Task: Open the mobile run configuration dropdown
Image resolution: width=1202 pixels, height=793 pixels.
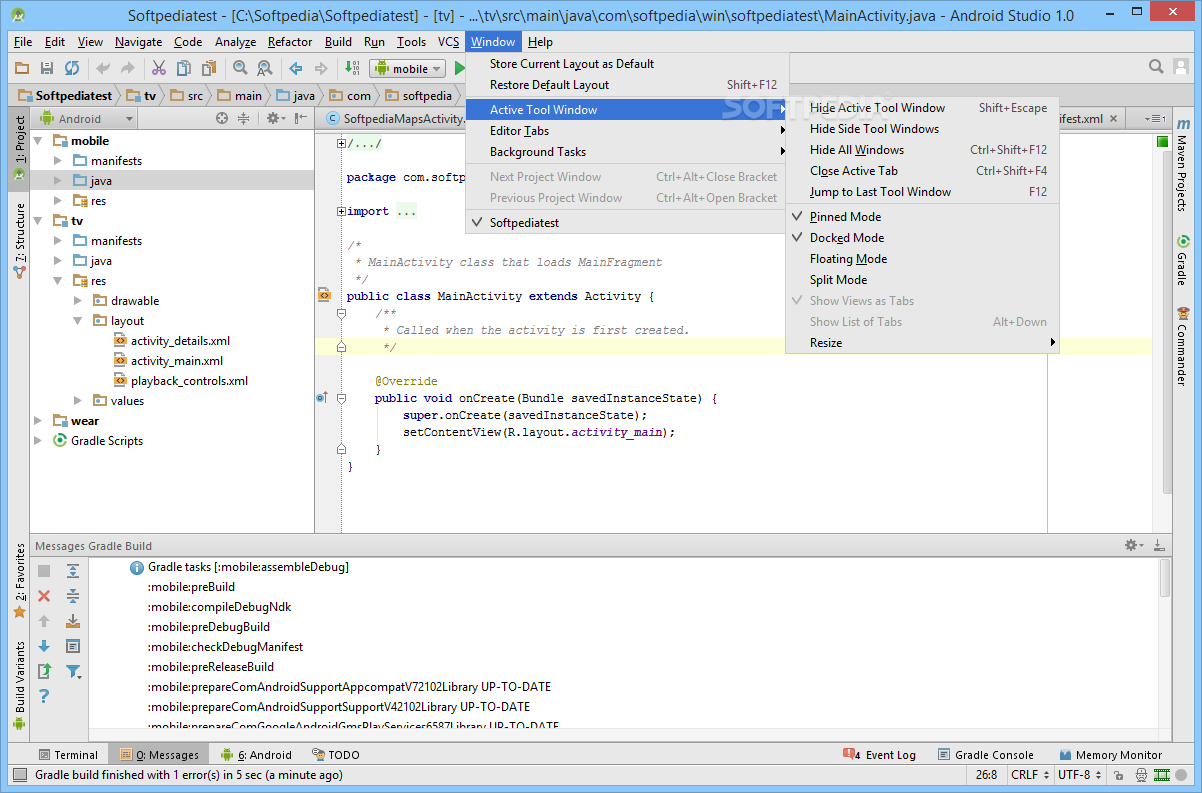Action: pos(408,68)
